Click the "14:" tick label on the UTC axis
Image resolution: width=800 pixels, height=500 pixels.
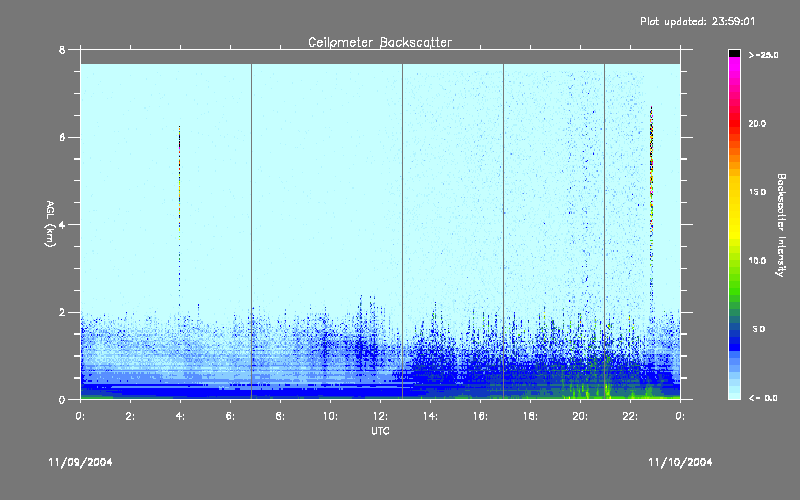point(430,416)
